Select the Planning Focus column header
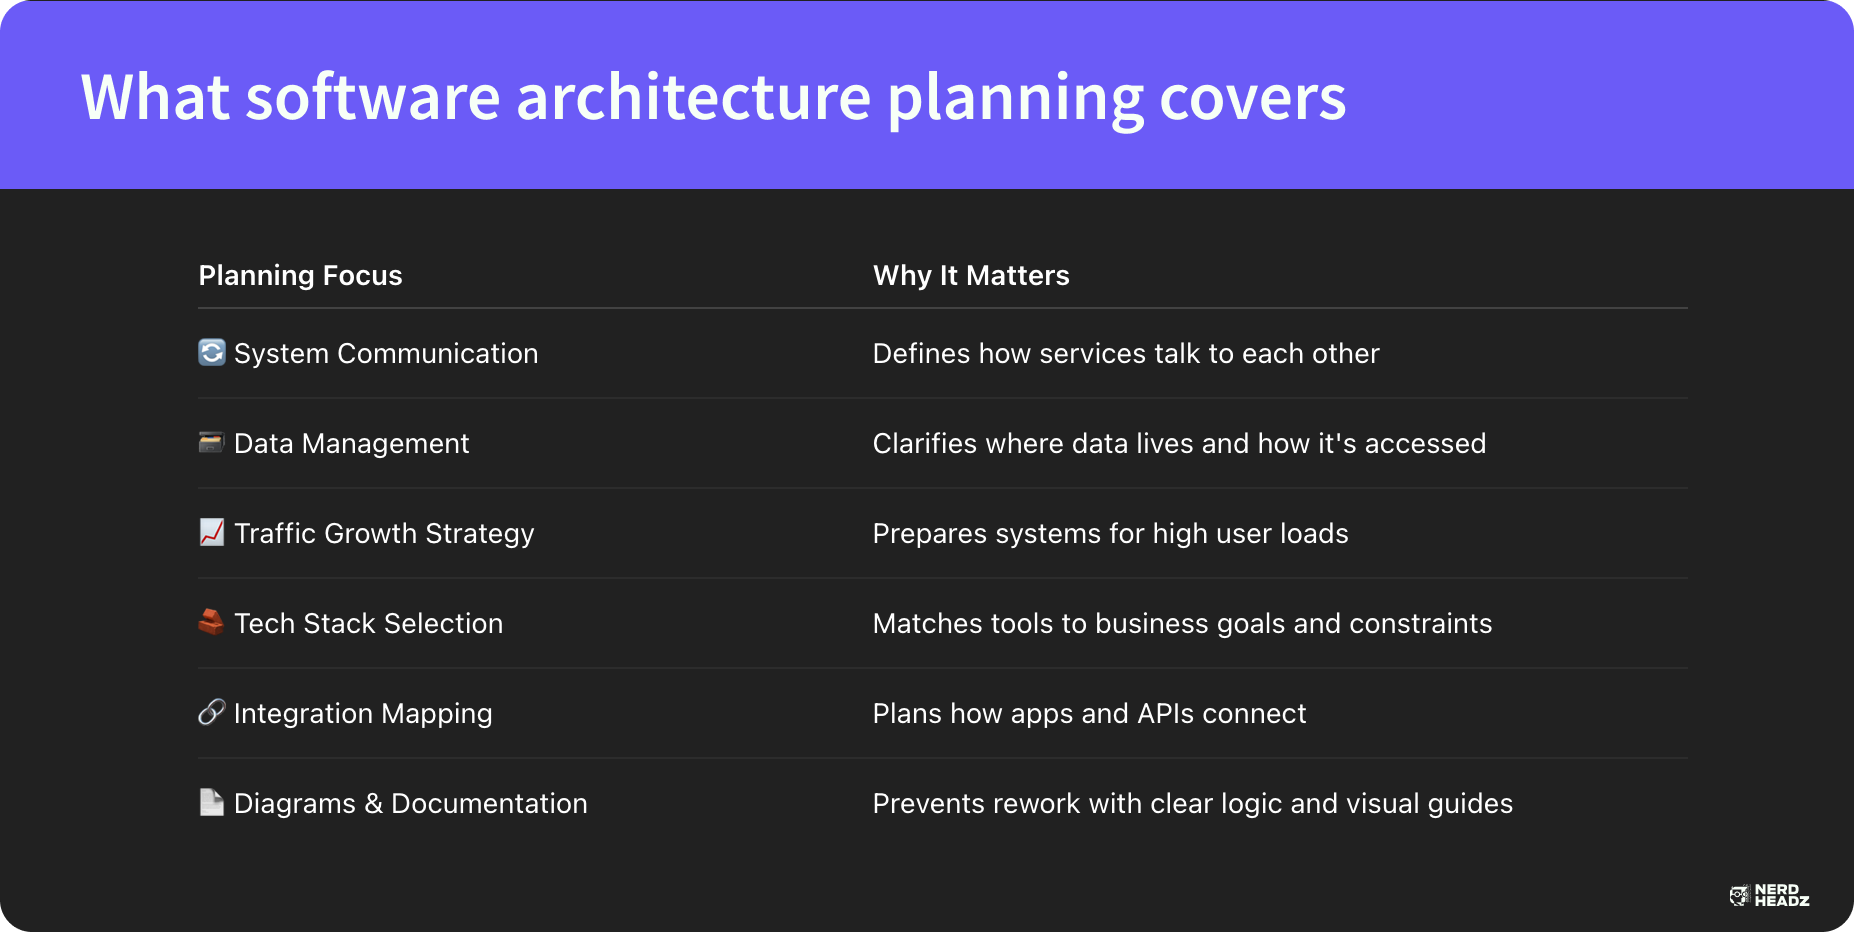The height and width of the screenshot is (932, 1854). (300, 275)
